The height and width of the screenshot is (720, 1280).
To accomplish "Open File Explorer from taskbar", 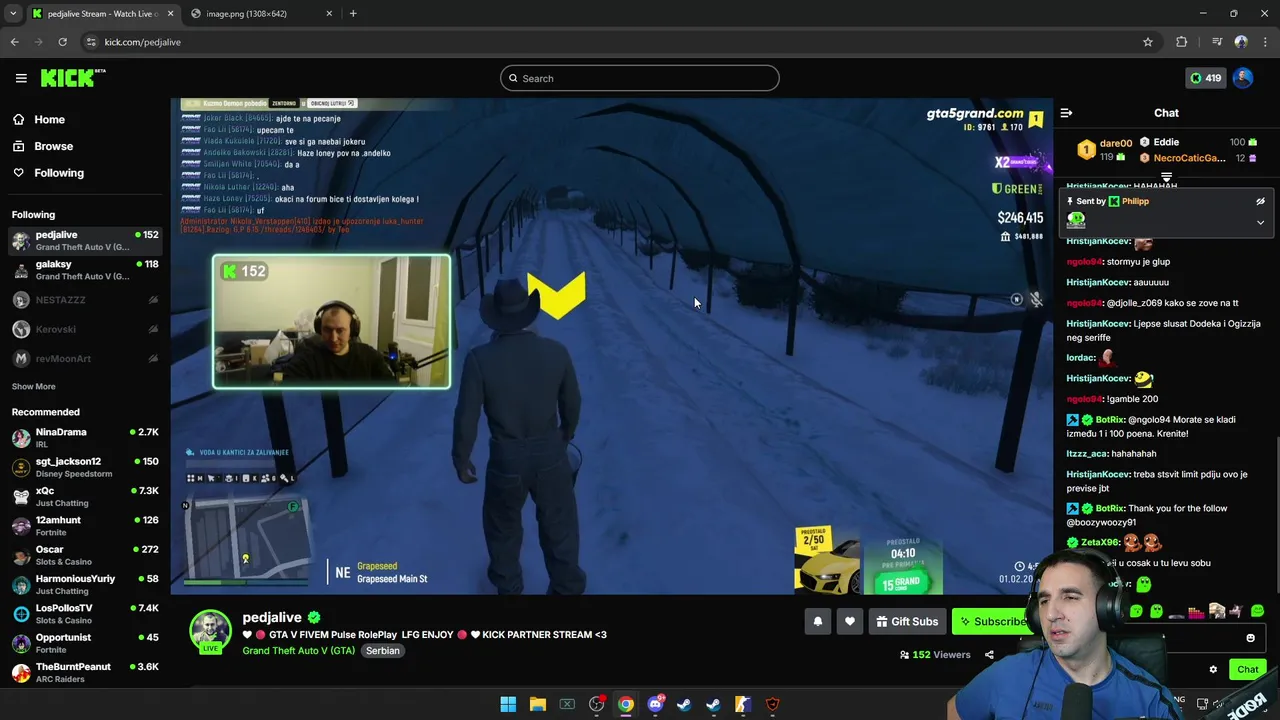I will (x=537, y=705).
